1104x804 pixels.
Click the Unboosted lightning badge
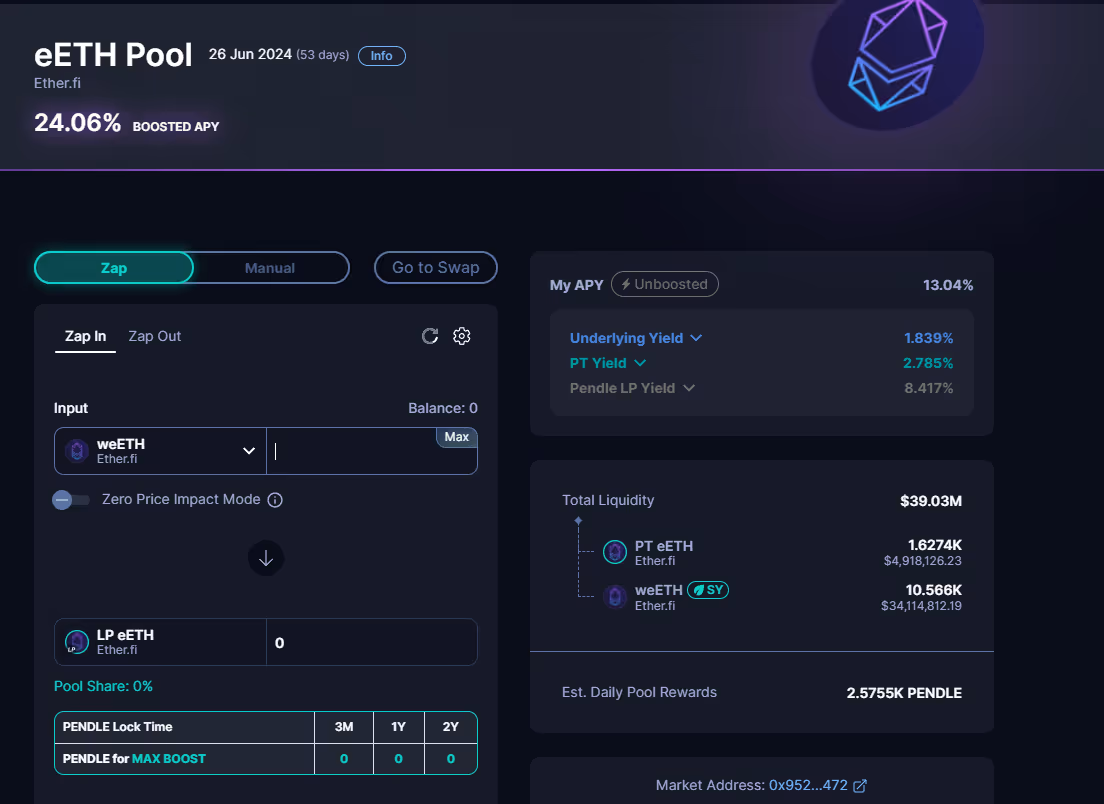coord(665,284)
